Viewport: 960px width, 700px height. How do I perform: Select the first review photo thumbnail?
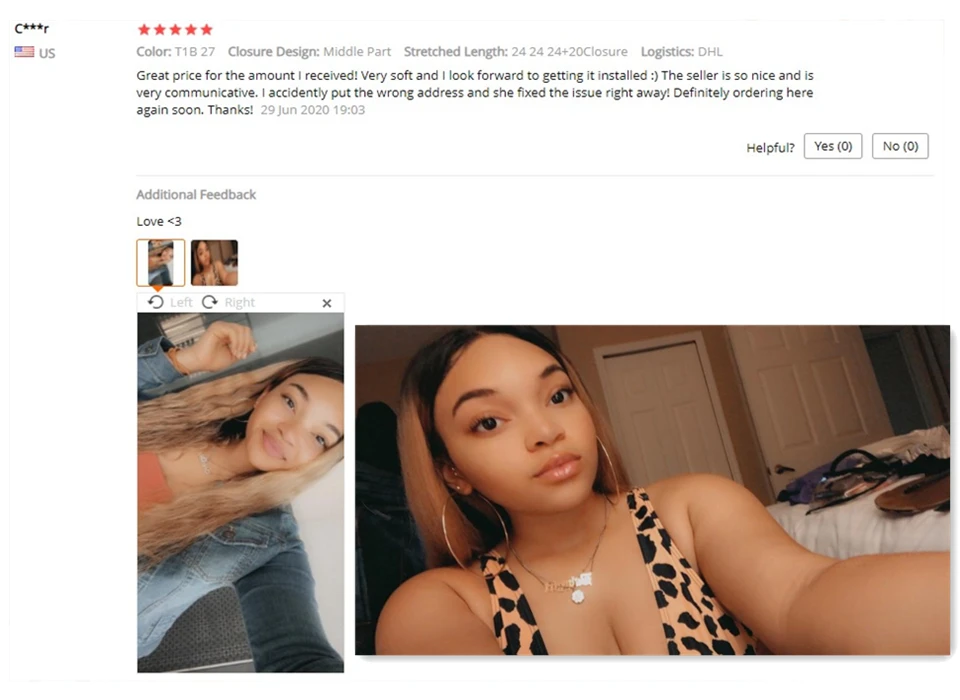pos(160,263)
